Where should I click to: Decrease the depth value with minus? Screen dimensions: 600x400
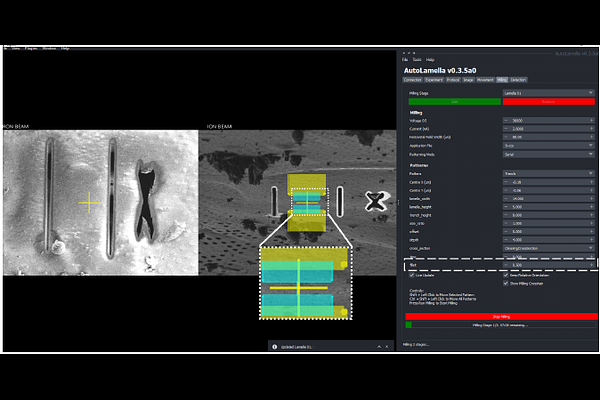(x=506, y=240)
